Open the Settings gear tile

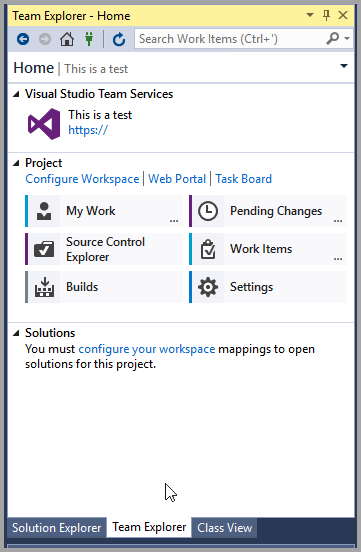click(268, 287)
